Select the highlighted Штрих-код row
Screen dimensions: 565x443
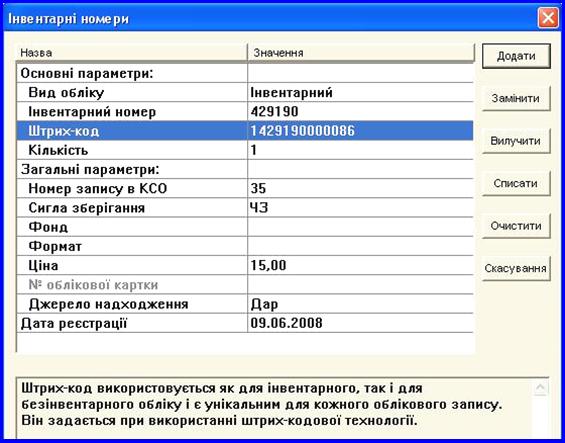[245, 130]
